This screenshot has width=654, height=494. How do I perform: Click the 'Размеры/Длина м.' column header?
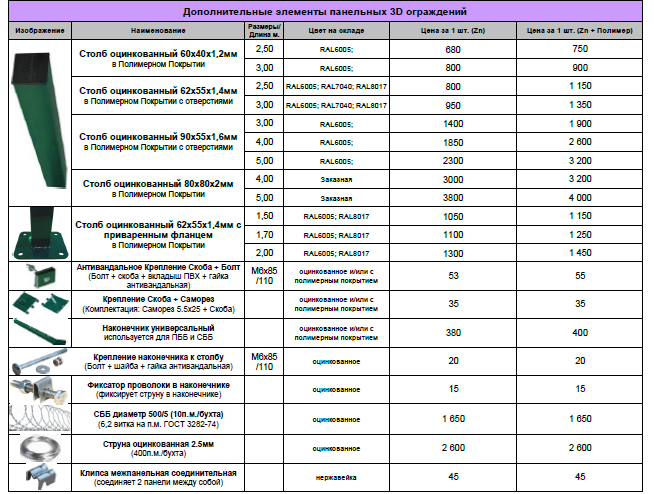click(264, 30)
